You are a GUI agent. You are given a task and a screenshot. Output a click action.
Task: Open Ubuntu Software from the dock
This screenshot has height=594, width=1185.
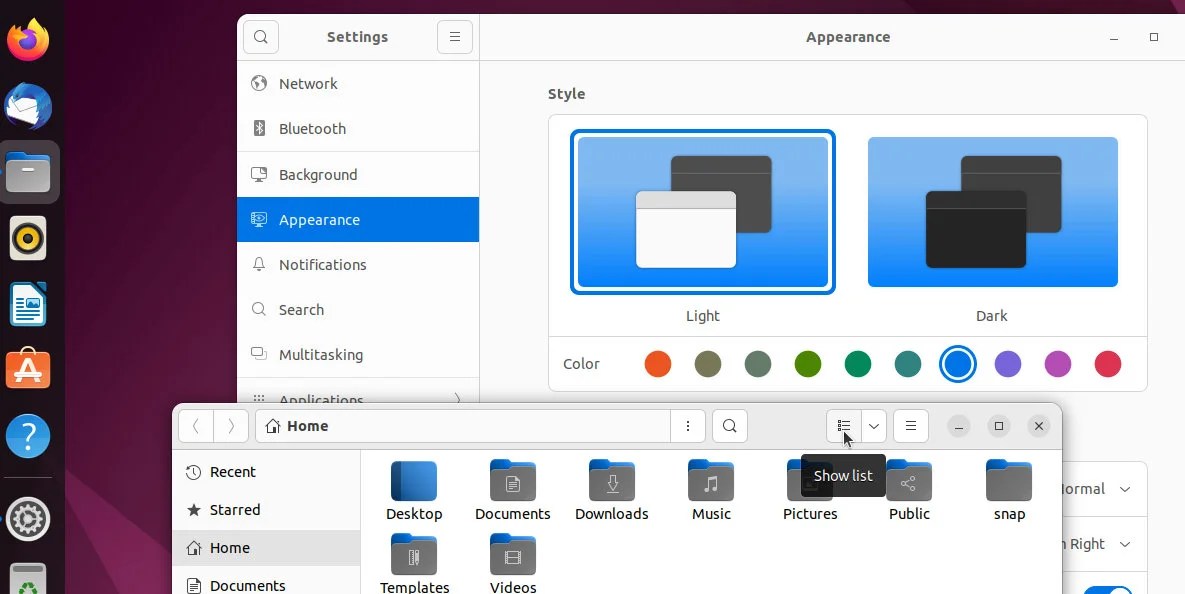[27, 369]
